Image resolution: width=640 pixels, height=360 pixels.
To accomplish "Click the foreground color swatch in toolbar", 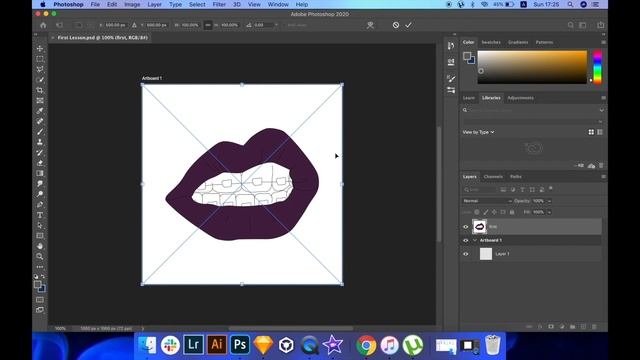I will click(38, 284).
